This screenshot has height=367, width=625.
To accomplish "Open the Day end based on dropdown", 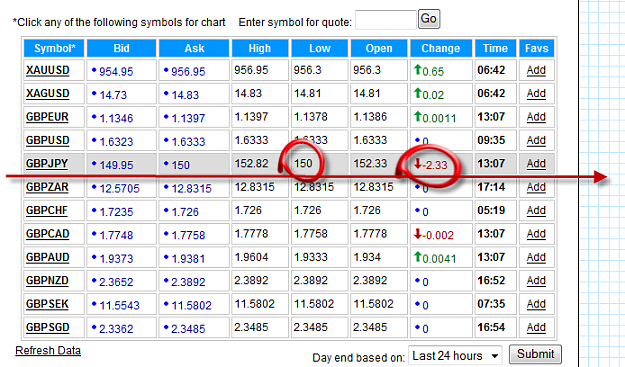I will click(x=455, y=355).
